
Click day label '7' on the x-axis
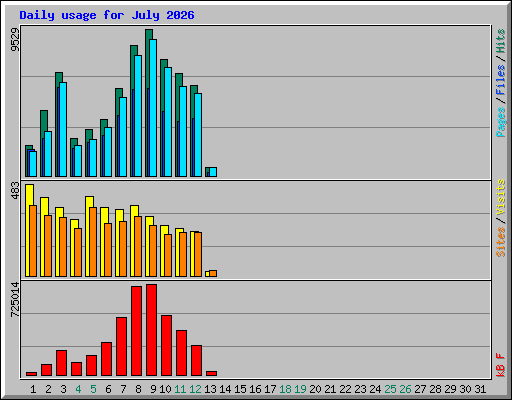pos(123,389)
